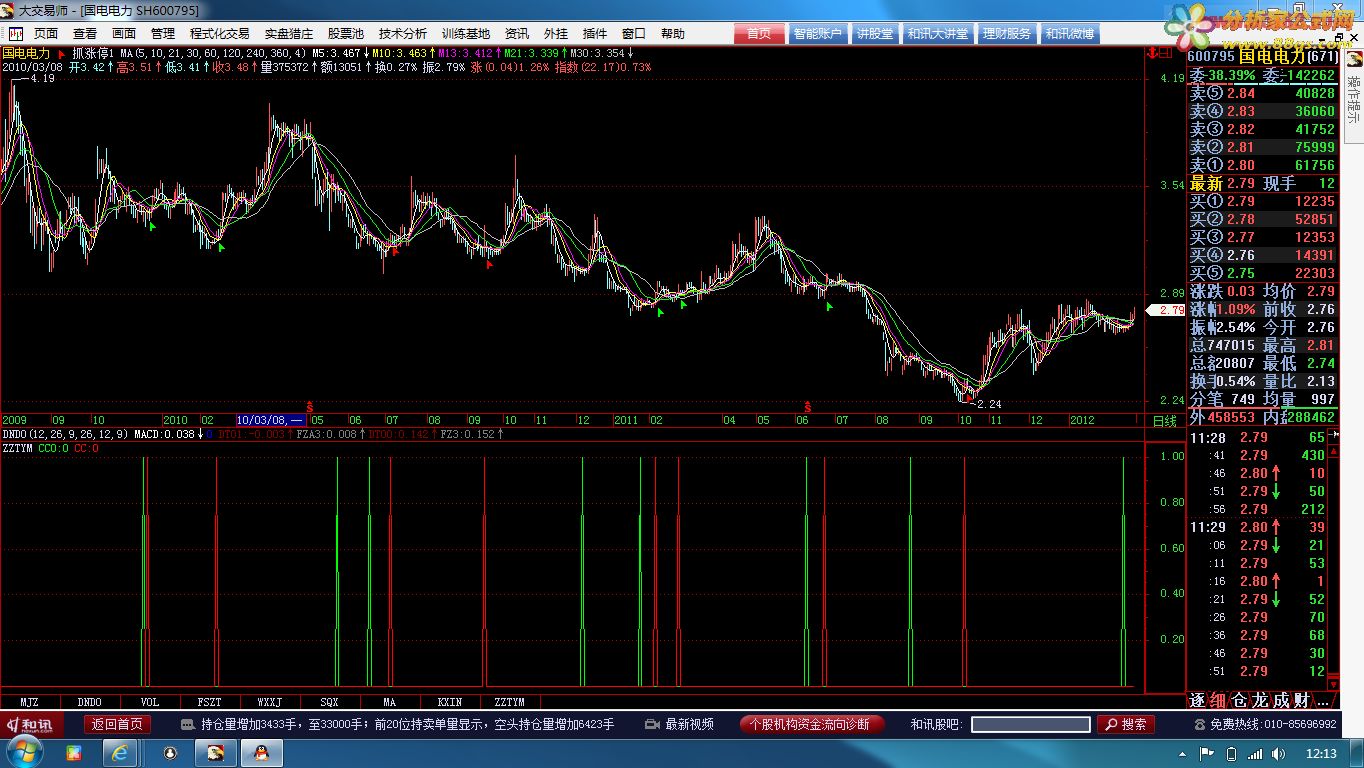Open the 窗口 menu
Image resolution: width=1364 pixels, height=768 pixels.
coord(634,34)
